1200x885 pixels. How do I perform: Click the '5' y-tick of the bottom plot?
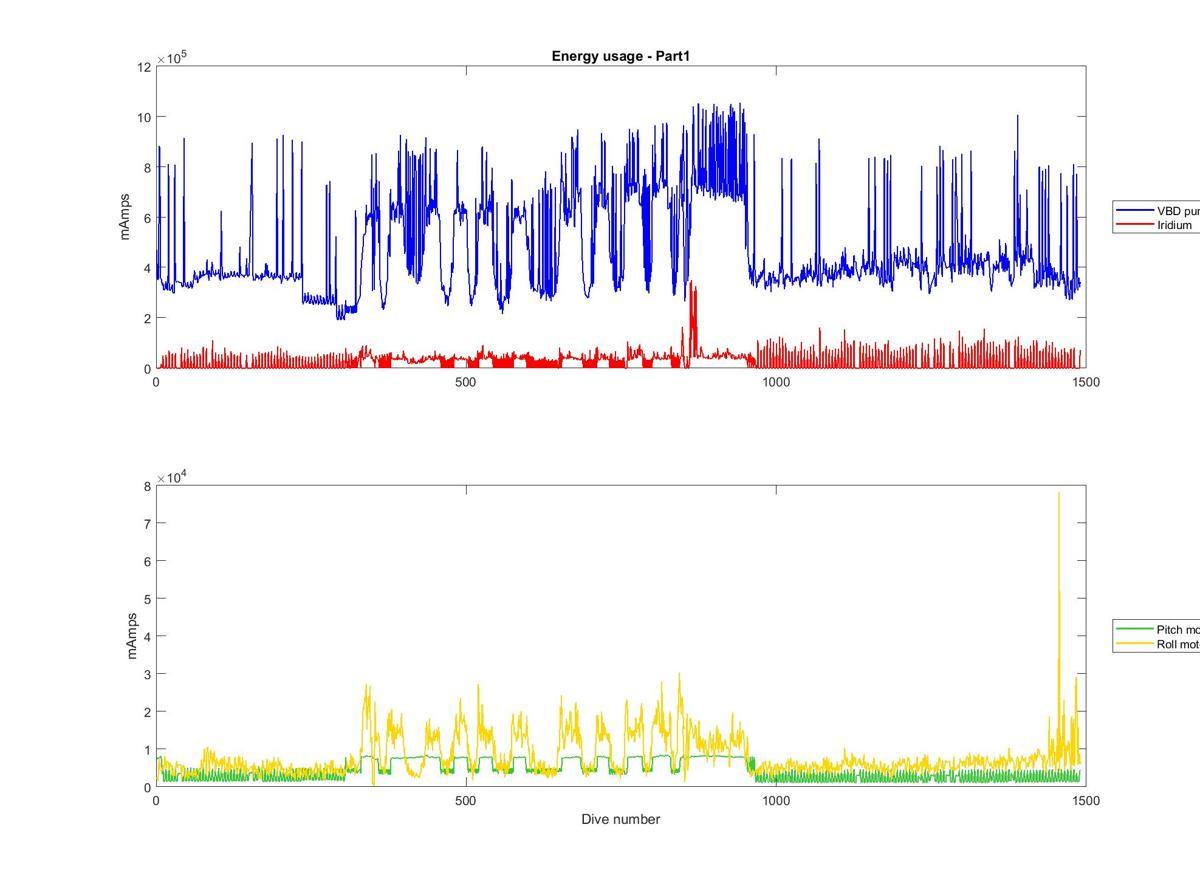(147, 599)
